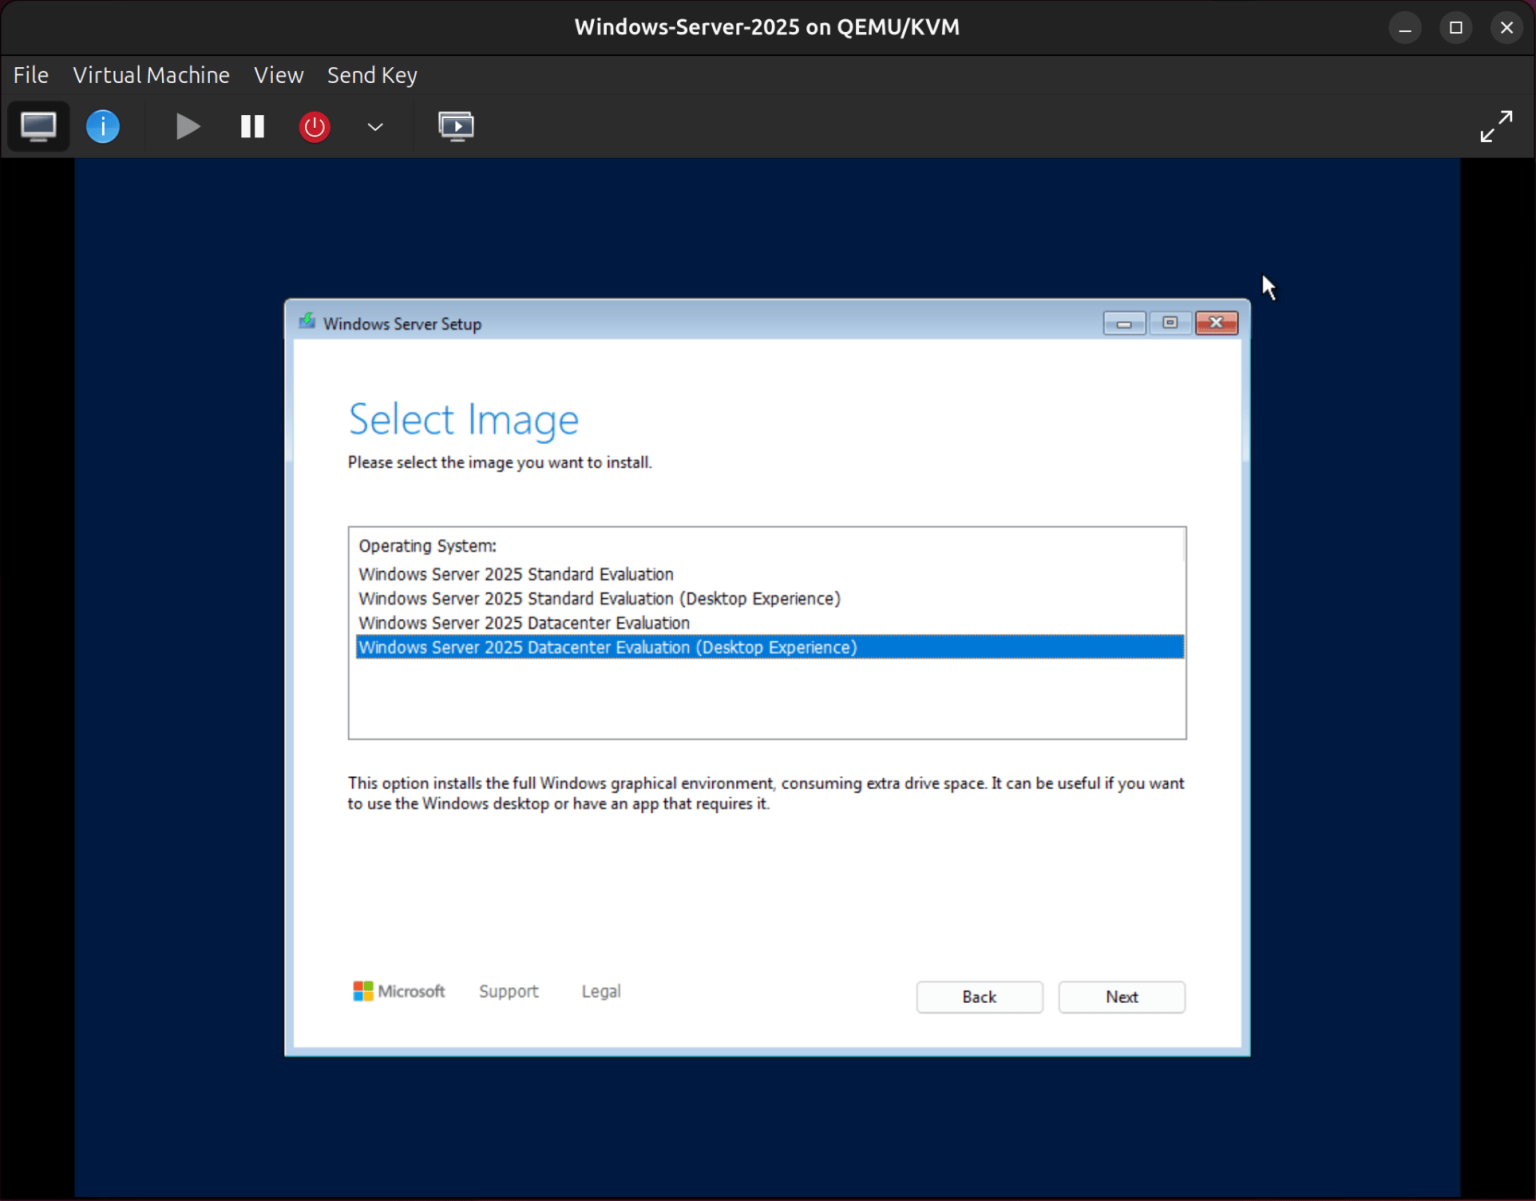Select Standard Evaluation (Desktop Experience) image
The image size is (1536, 1201).
click(599, 598)
